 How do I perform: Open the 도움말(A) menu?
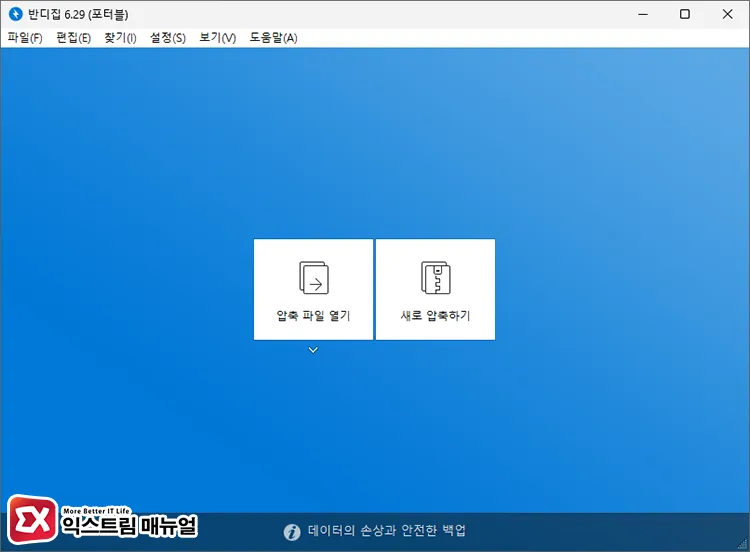point(273,38)
